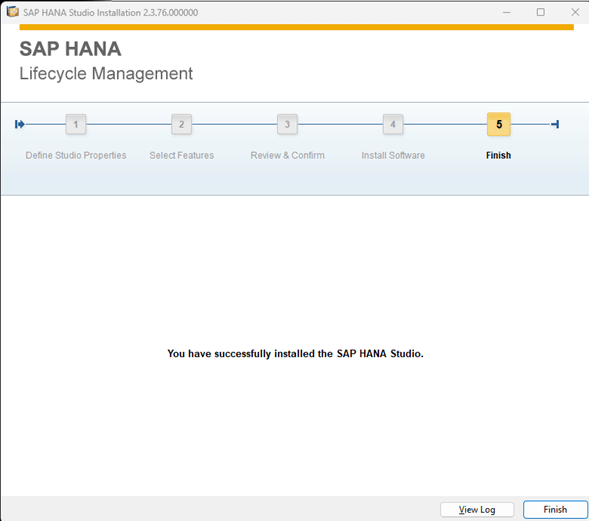Click the wizard end marker icon
This screenshot has width=589, height=521.
click(x=555, y=124)
